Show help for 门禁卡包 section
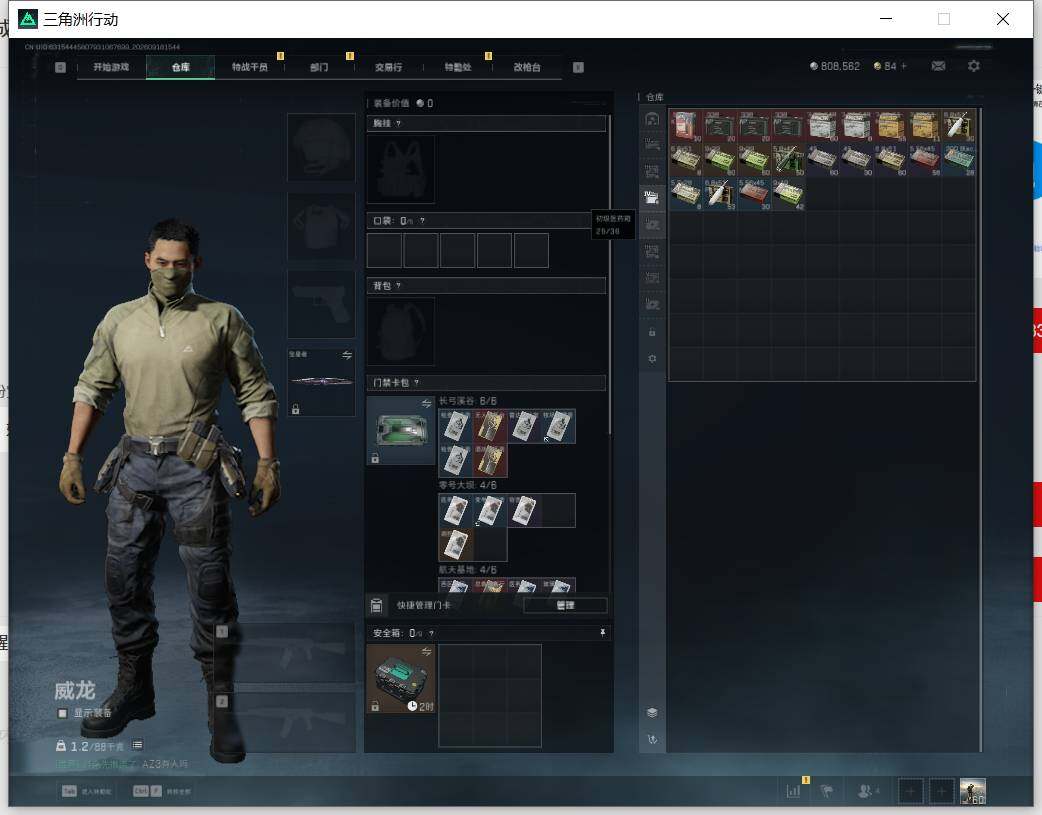1042x815 pixels. (x=417, y=382)
